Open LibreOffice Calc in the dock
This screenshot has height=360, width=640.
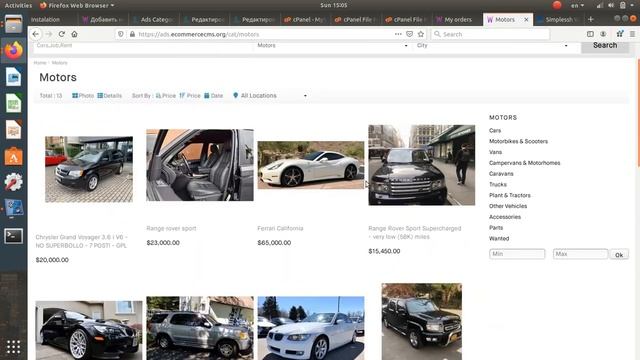point(13,103)
